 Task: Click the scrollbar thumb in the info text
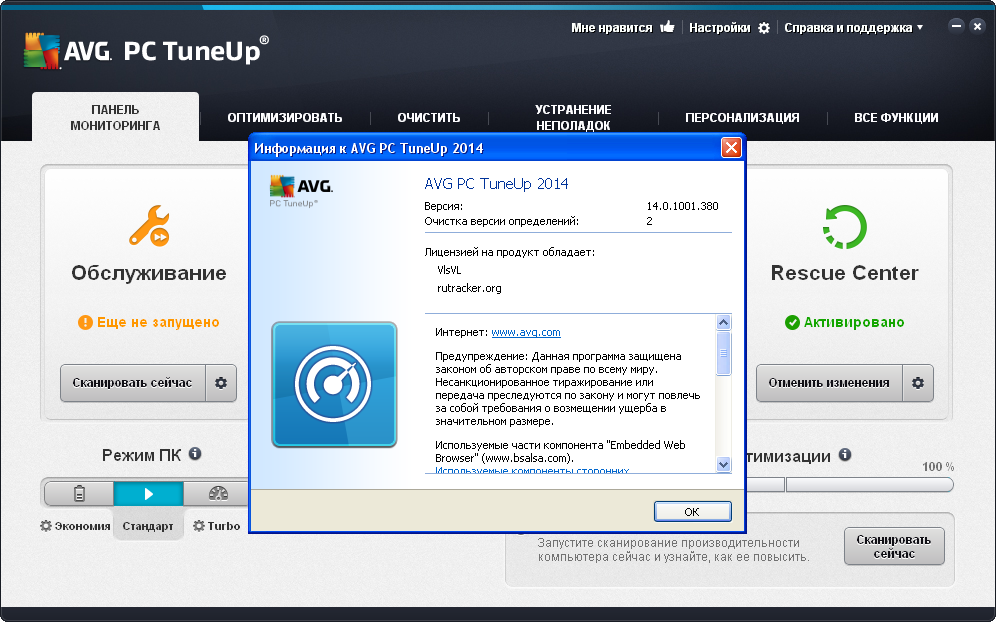click(x=723, y=353)
